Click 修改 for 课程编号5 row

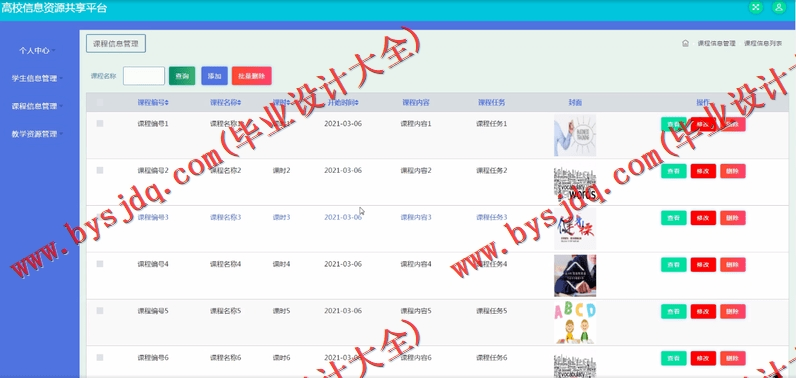pyautogui.click(x=703, y=311)
